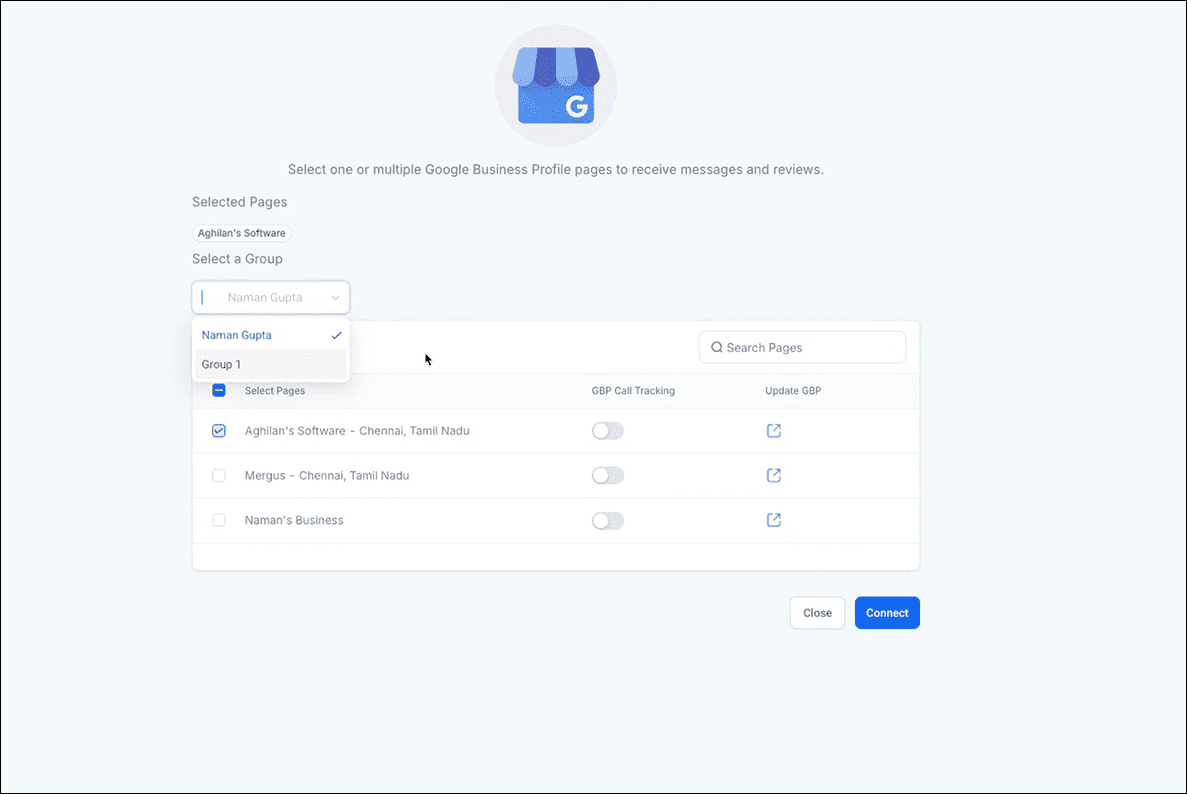Screen dimensions: 1187x794
Task: Click the Connect button
Action: point(887,613)
